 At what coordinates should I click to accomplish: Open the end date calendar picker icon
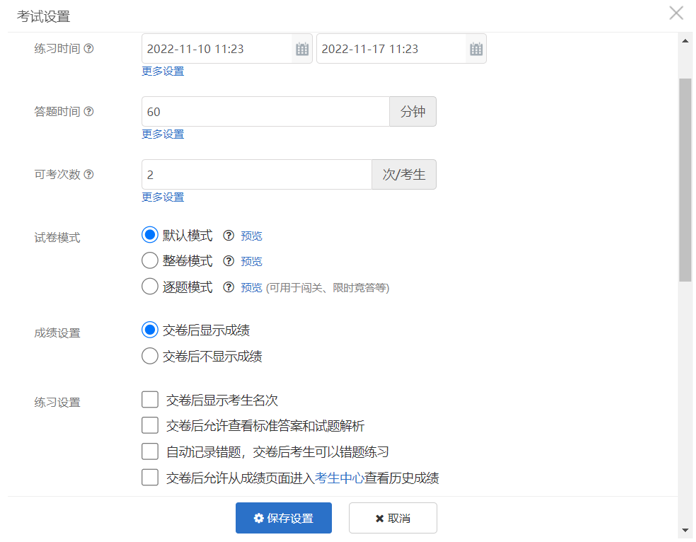click(x=476, y=49)
